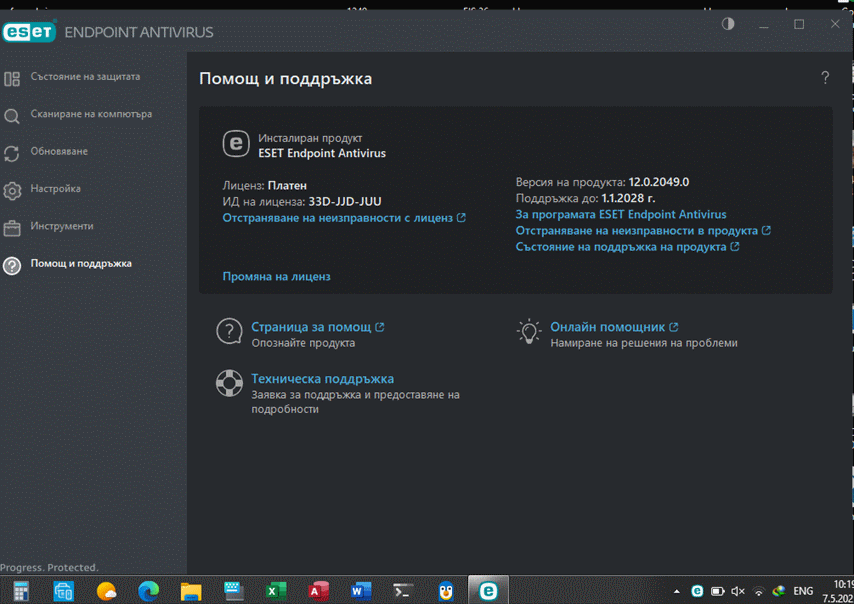
Task: Launch Microsoft Edge from the taskbar
Action: point(148,591)
